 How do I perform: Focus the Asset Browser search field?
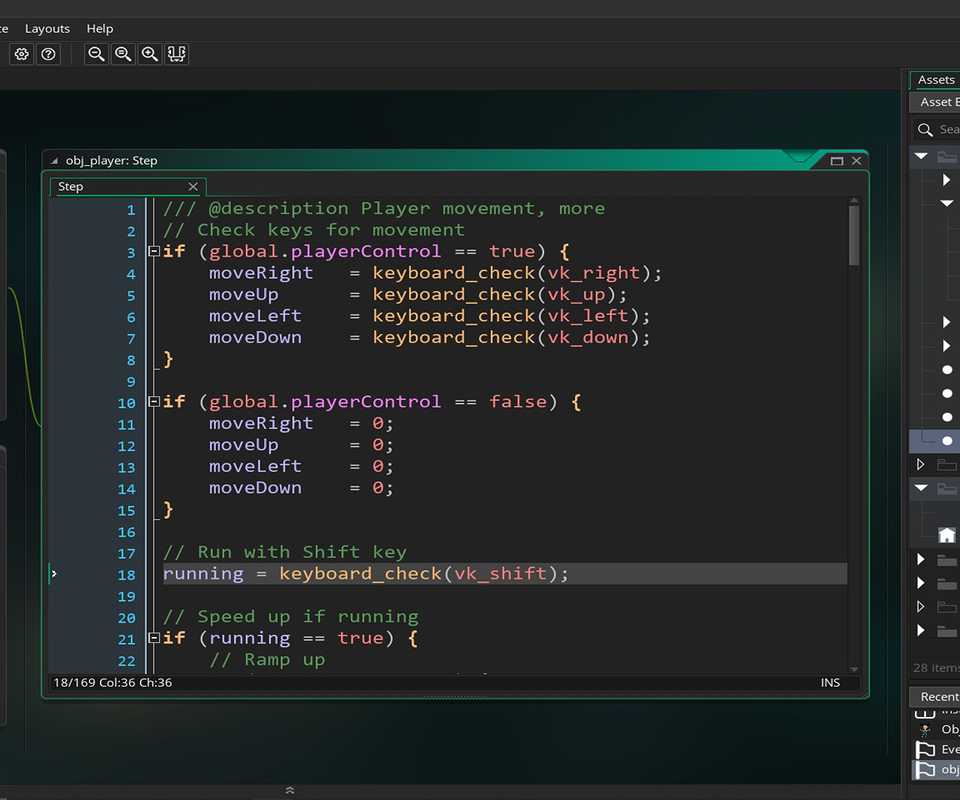pyautogui.click(x=948, y=130)
